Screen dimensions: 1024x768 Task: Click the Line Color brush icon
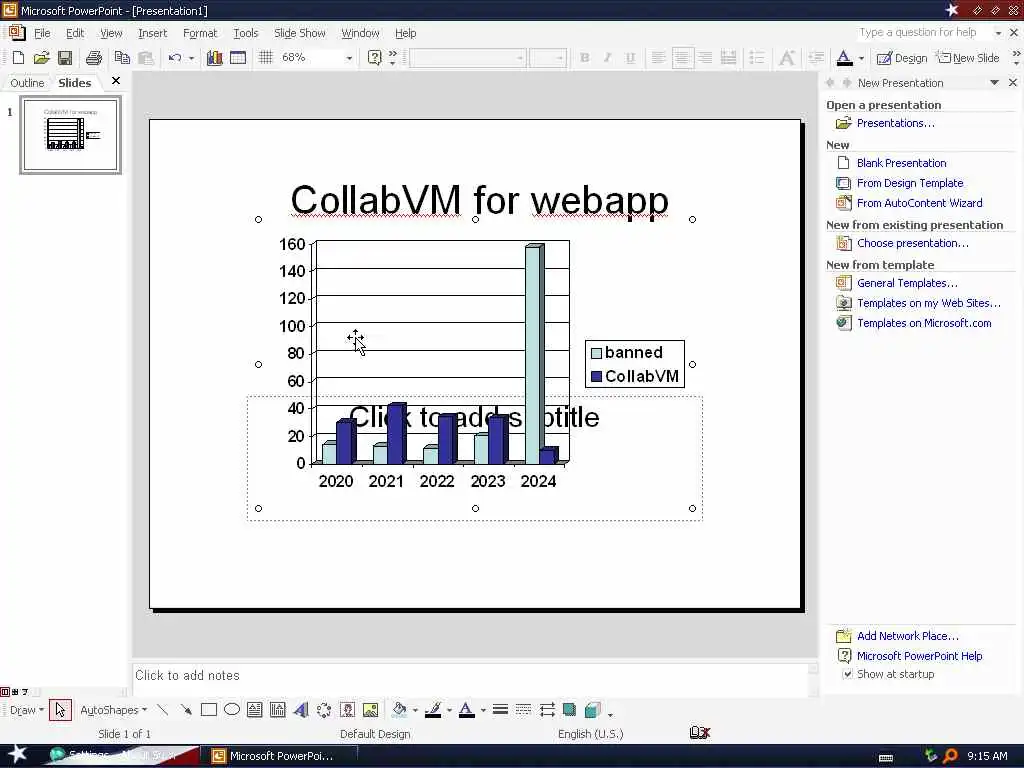[432, 710]
